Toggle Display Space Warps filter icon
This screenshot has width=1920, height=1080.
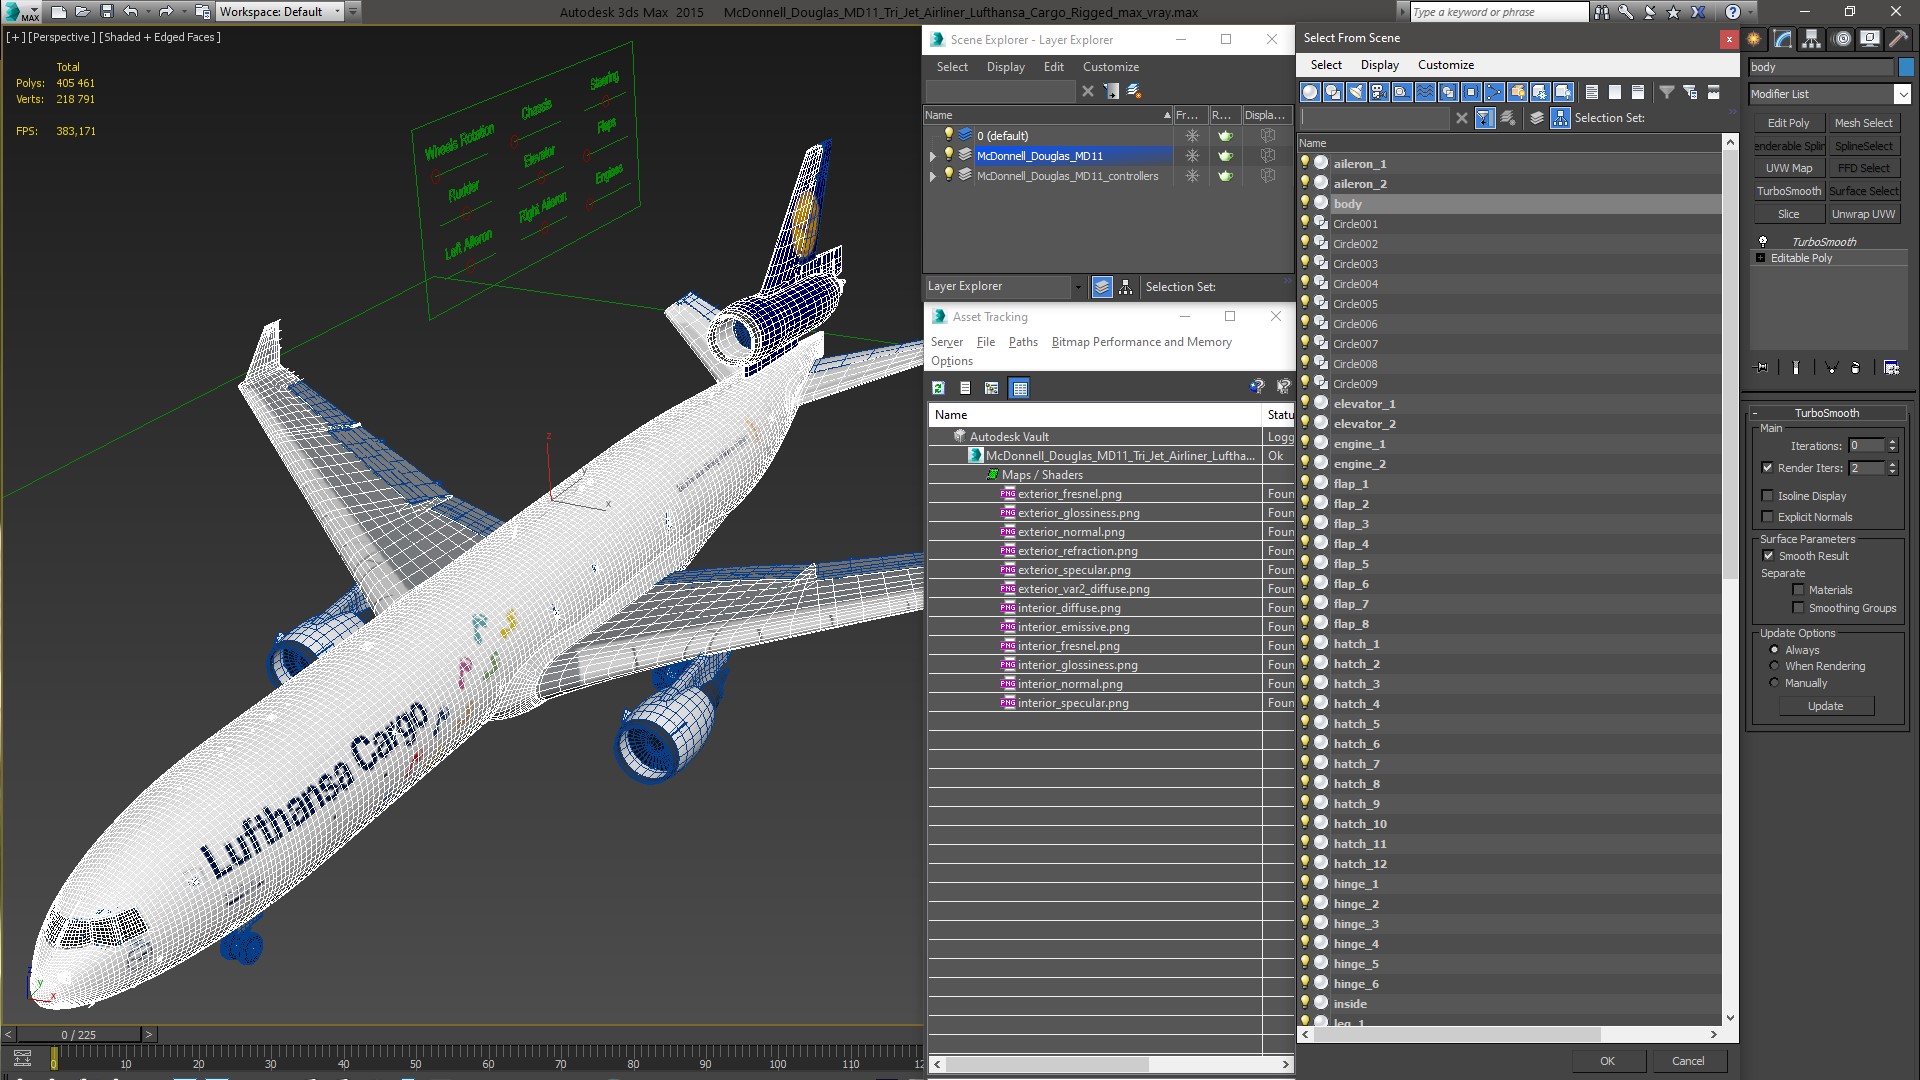coord(1425,92)
